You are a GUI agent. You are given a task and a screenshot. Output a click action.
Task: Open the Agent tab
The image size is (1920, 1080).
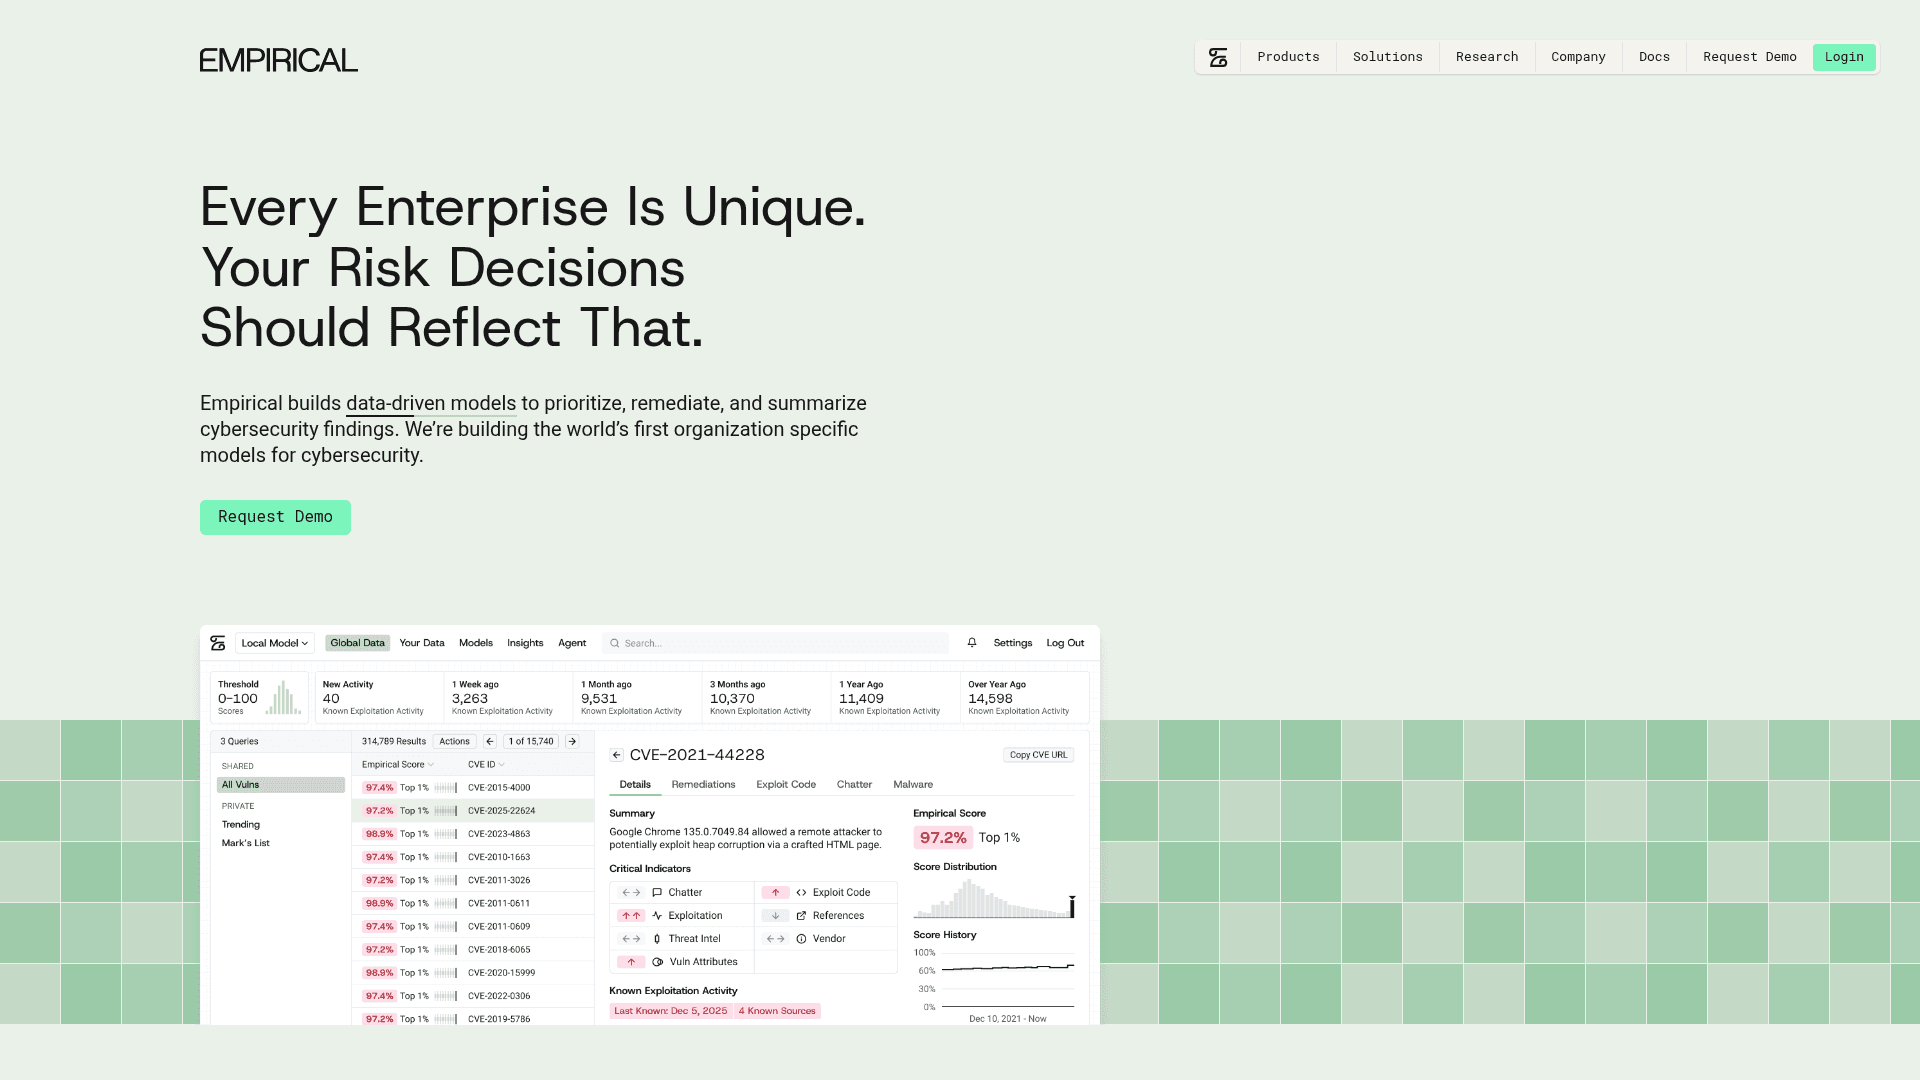[x=572, y=643]
